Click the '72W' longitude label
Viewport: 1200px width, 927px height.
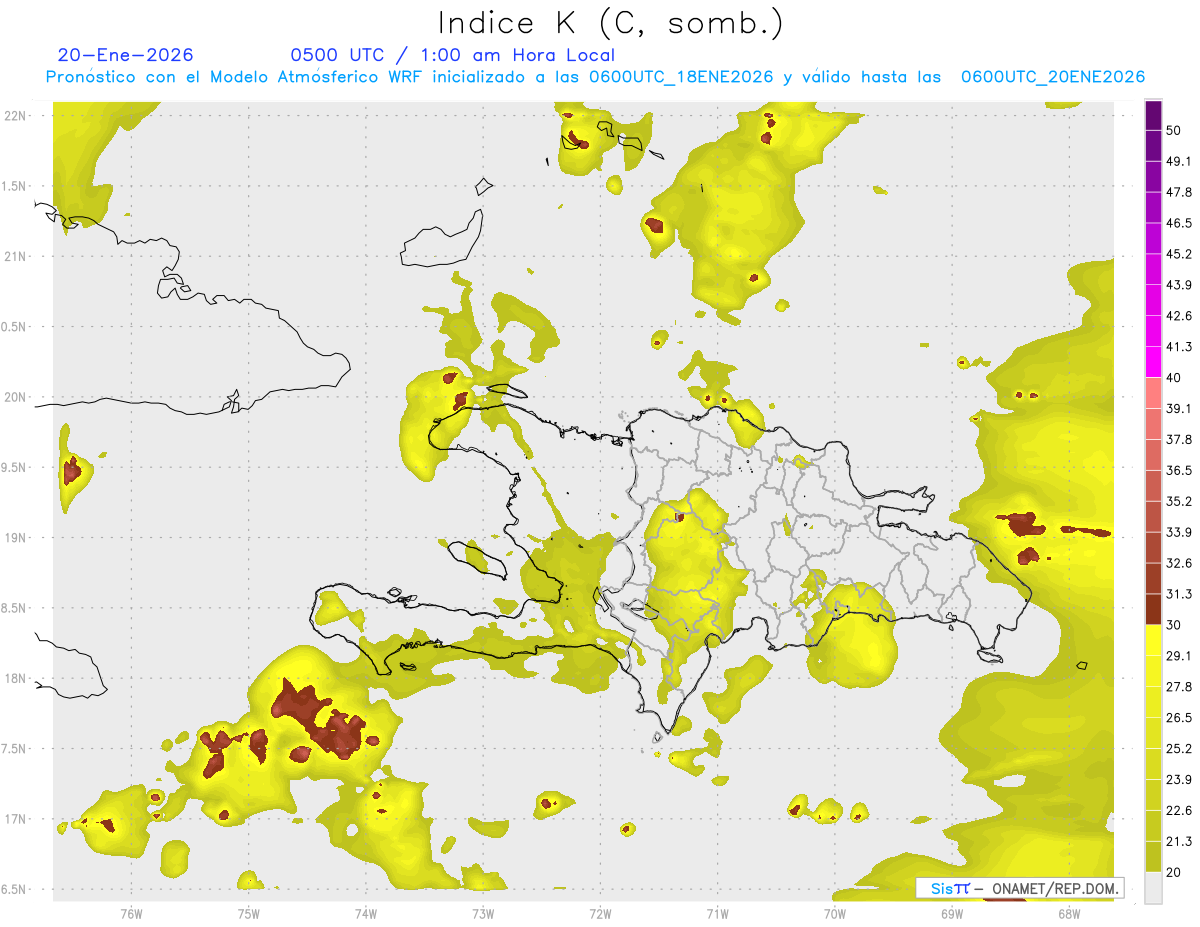(600, 913)
